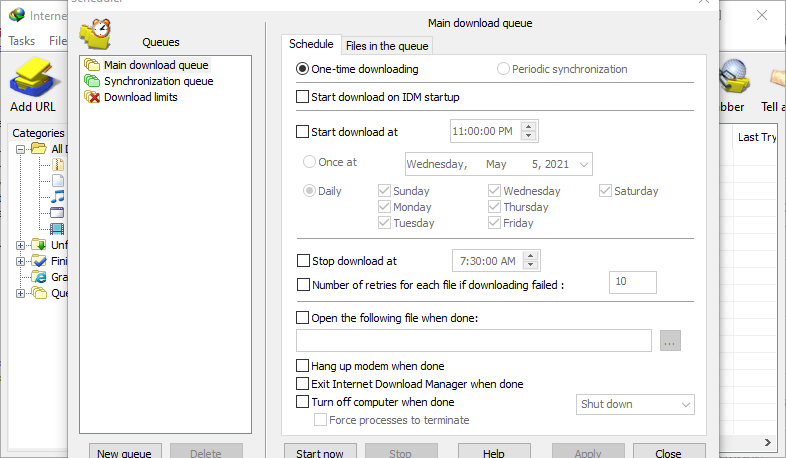Switch to Files in the queue tab

387,46
